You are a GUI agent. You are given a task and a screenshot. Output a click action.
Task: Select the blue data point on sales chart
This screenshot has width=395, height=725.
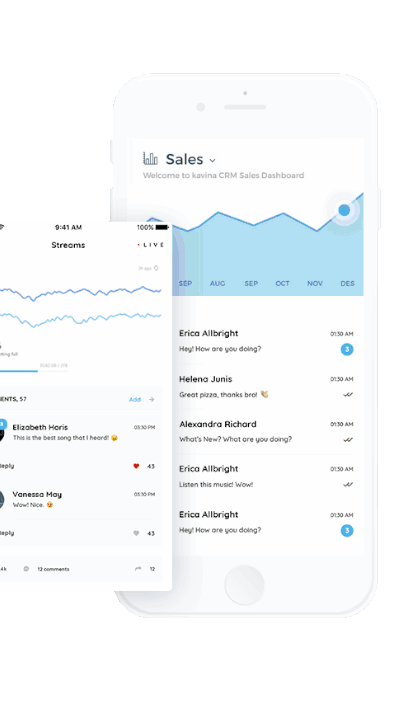pyautogui.click(x=344, y=210)
